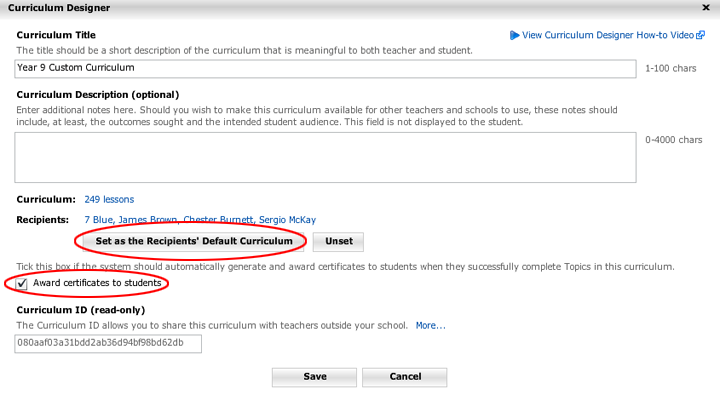
Task: Click the '1-100 chars' hint text
Action: pos(670,68)
